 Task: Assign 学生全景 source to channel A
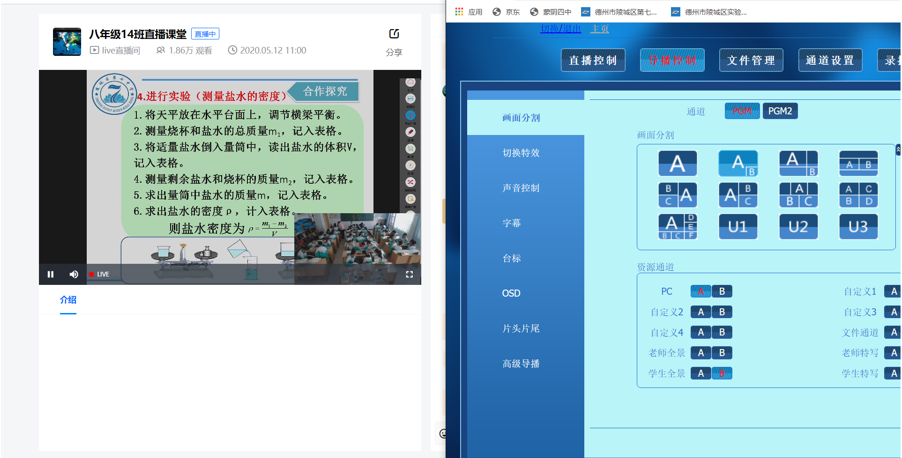700,373
